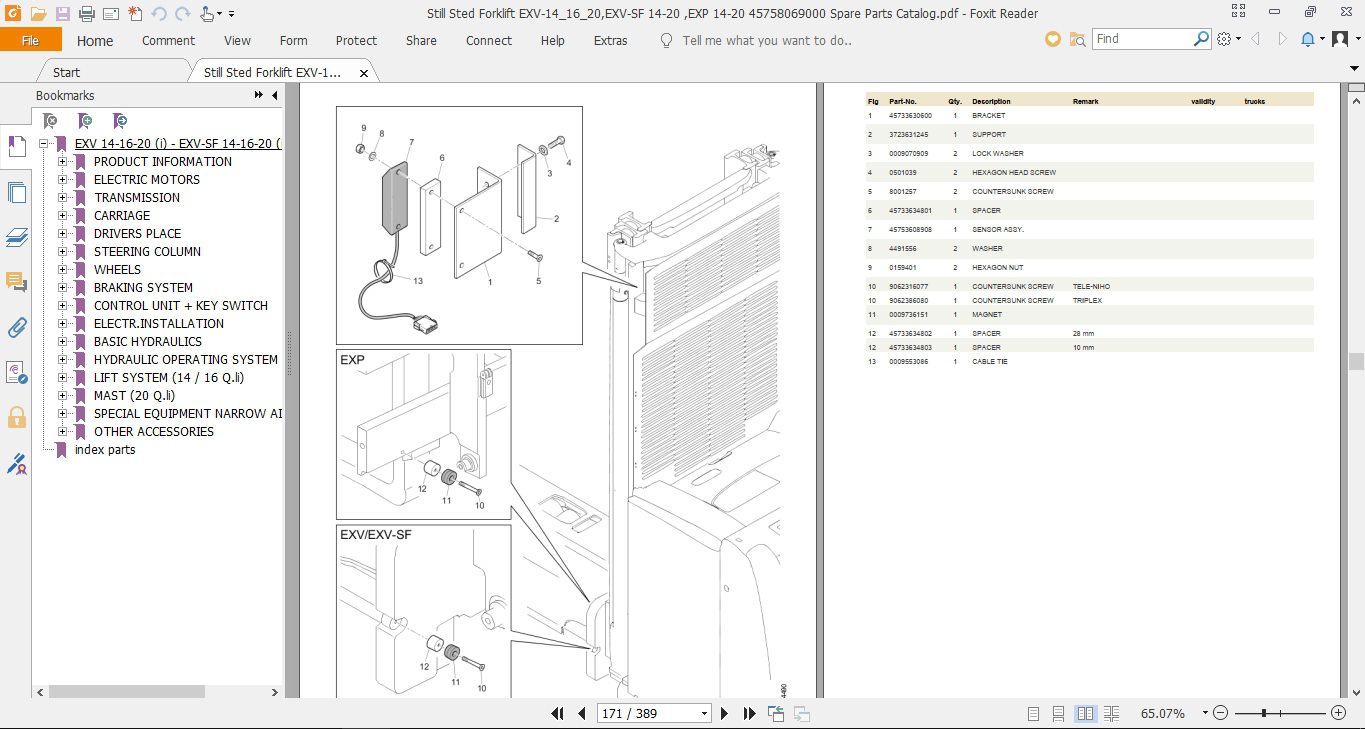Select the index parts bookmark

pyautogui.click(x=105, y=450)
